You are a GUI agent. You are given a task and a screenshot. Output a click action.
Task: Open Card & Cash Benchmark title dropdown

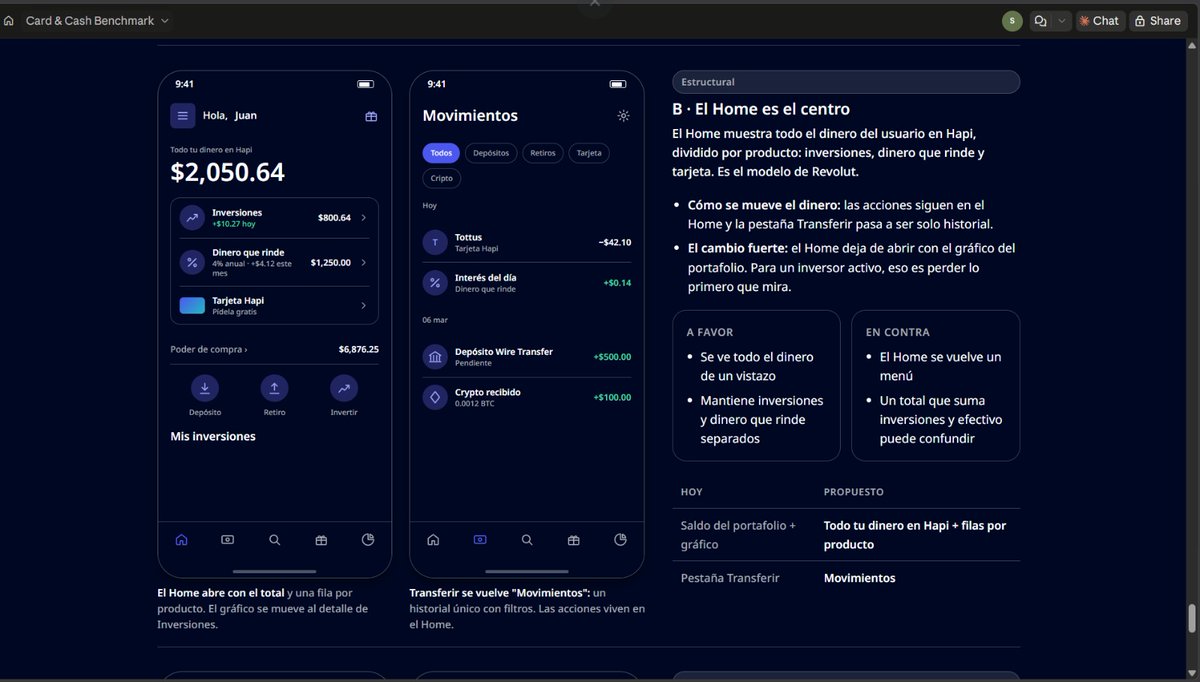pos(98,20)
